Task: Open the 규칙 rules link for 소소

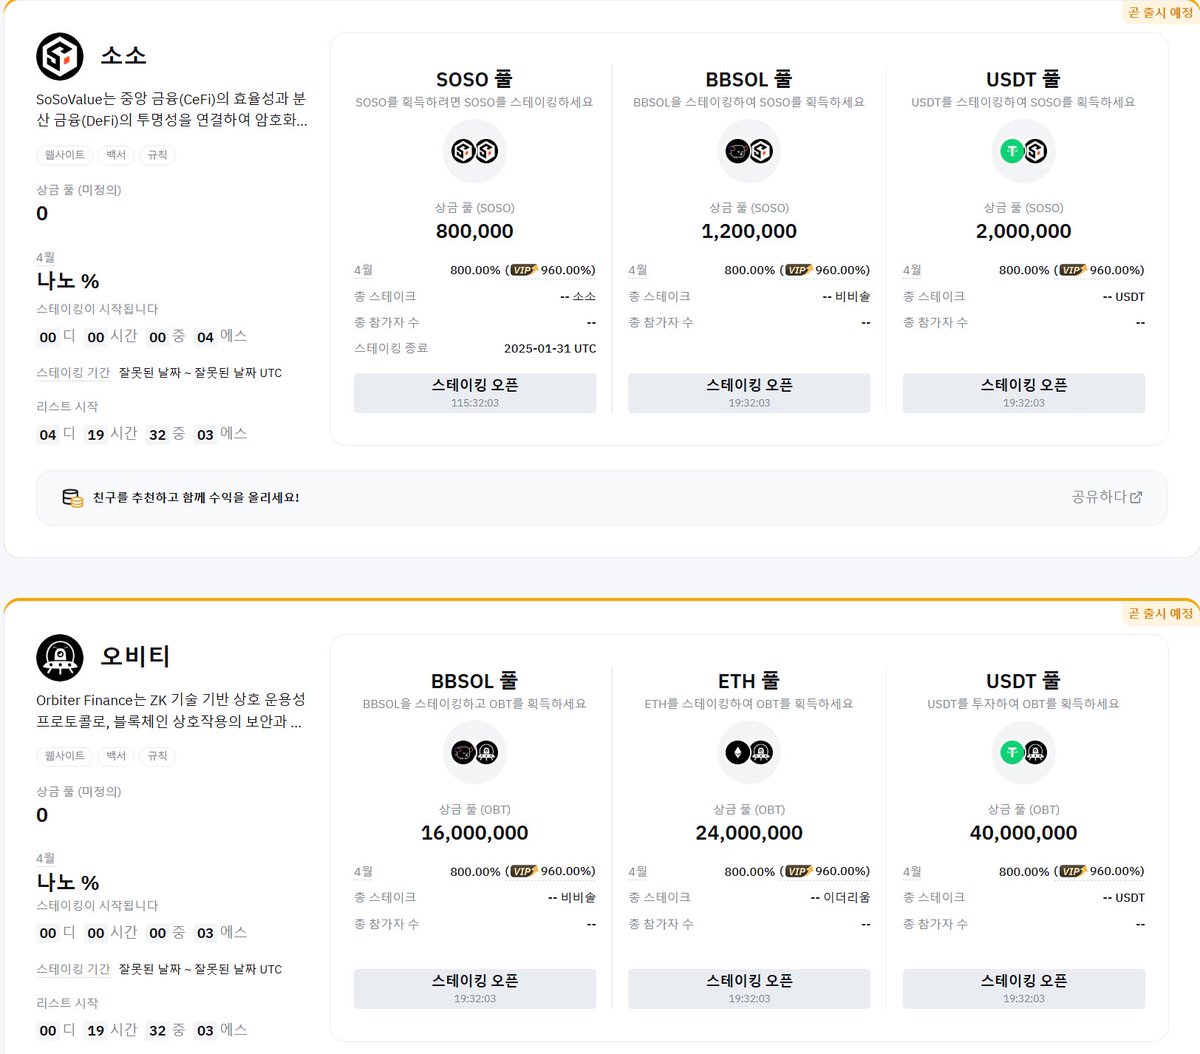Action: pyautogui.click(x=158, y=155)
